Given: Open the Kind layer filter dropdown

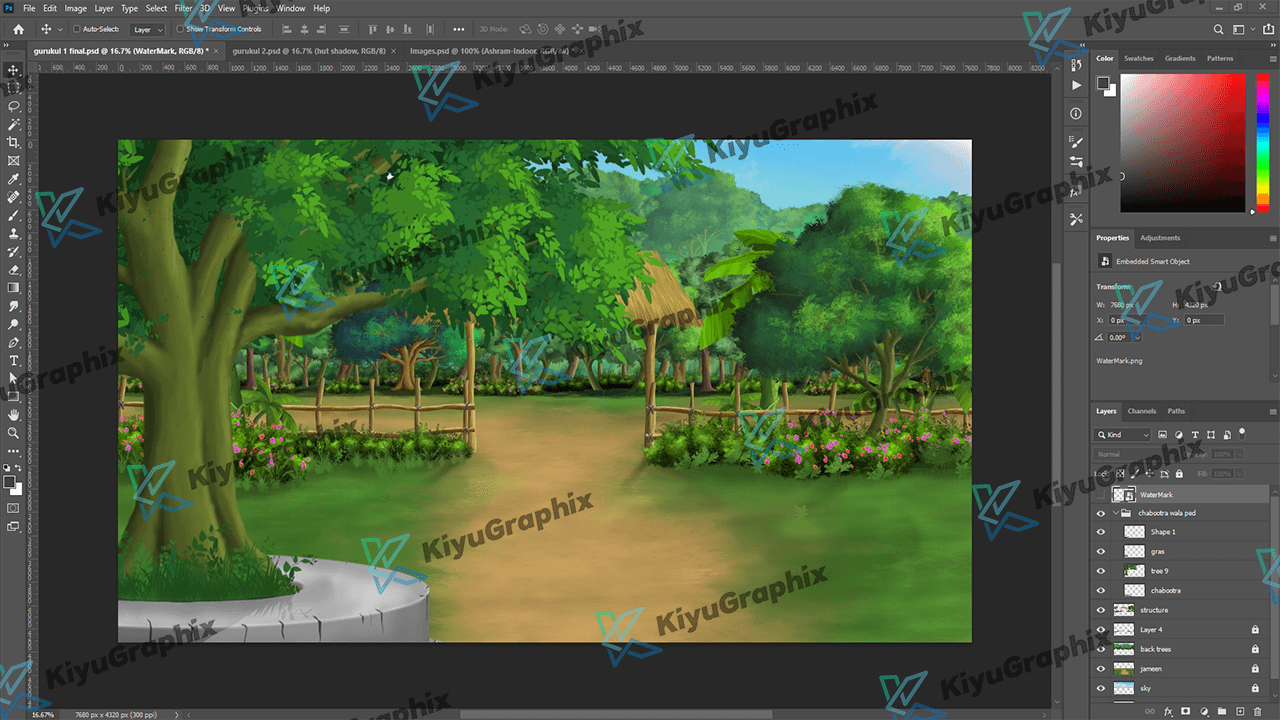Looking at the screenshot, I should (x=1123, y=435).
